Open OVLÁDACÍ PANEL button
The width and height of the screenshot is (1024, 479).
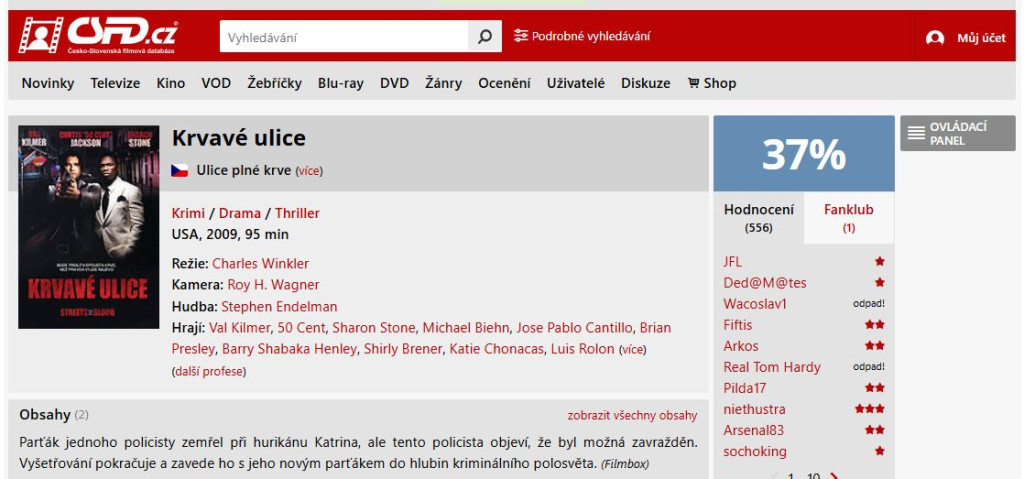pos(957,133)
